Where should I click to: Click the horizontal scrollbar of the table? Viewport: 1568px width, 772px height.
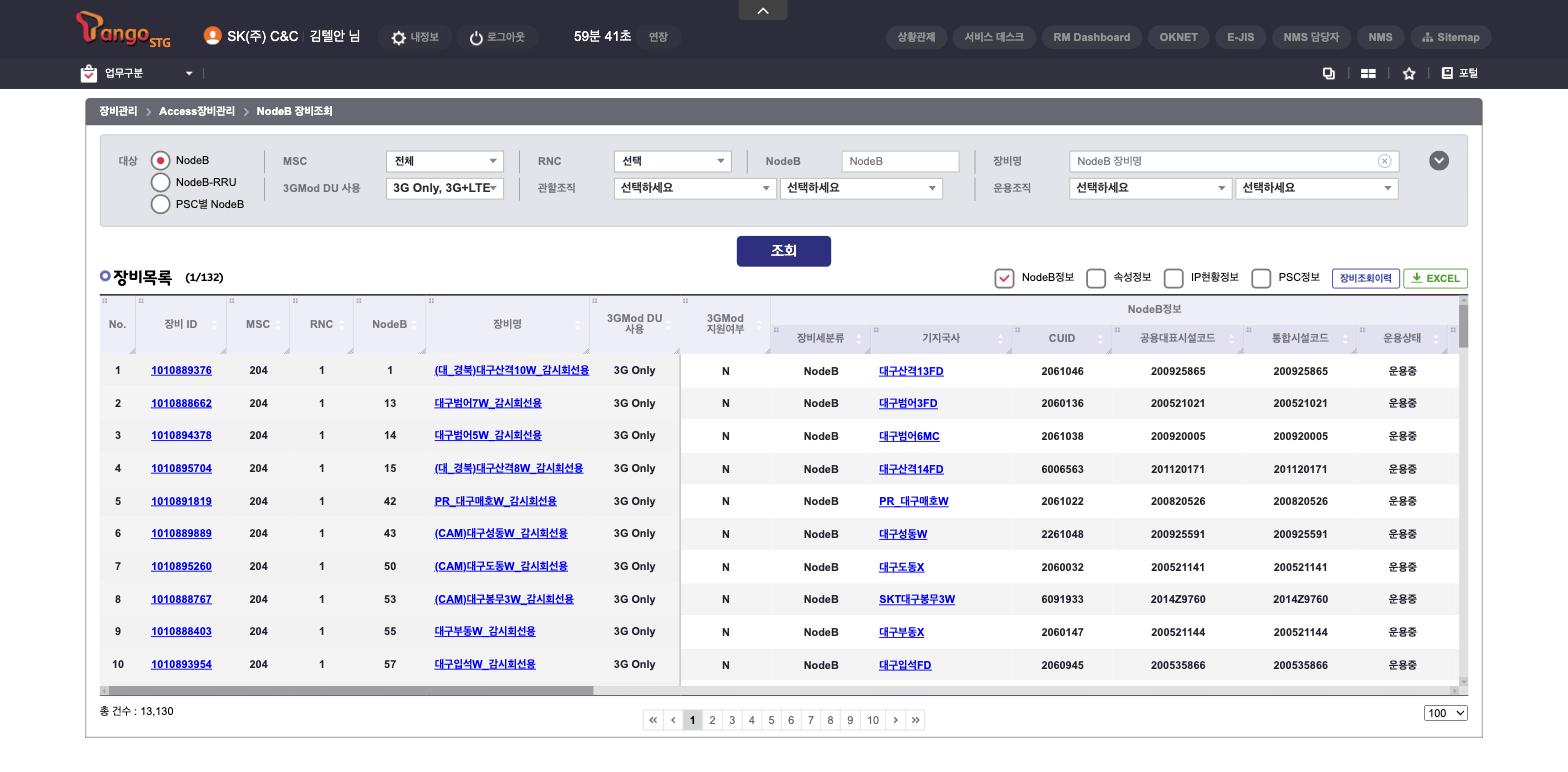pyautogui.click(x=350, y=690)
